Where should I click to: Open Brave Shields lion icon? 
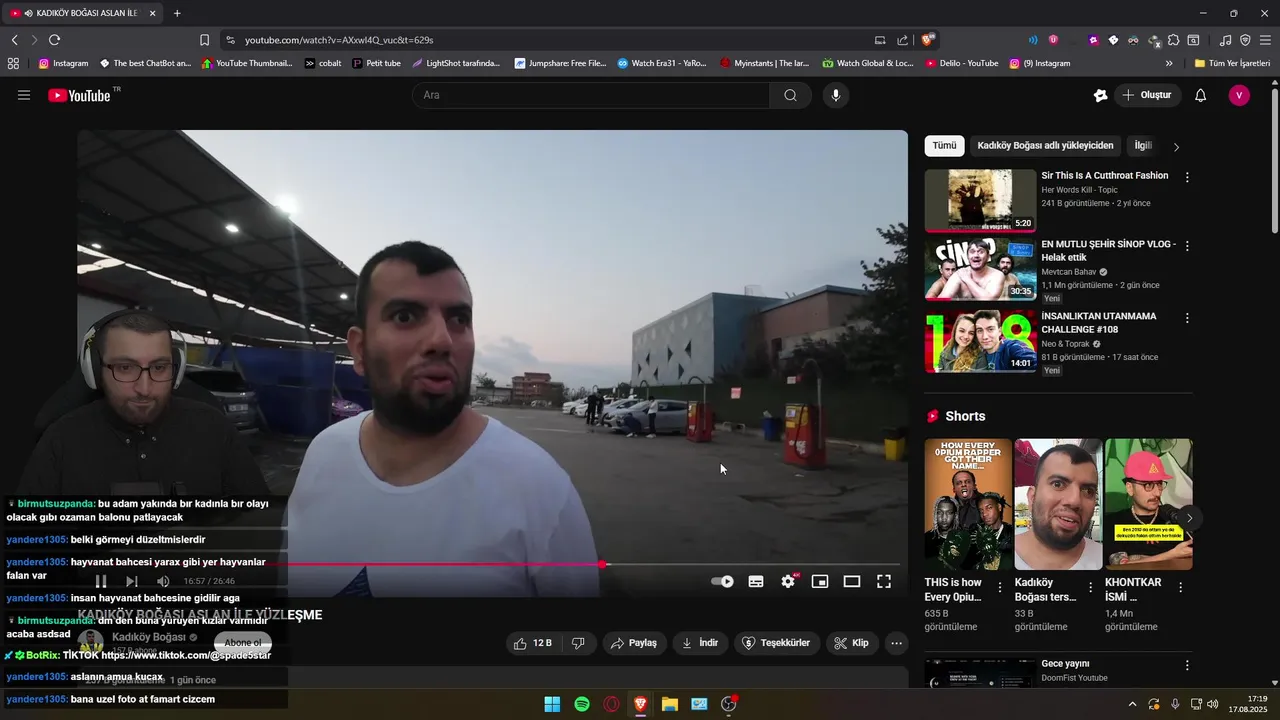tap(927, 40)
